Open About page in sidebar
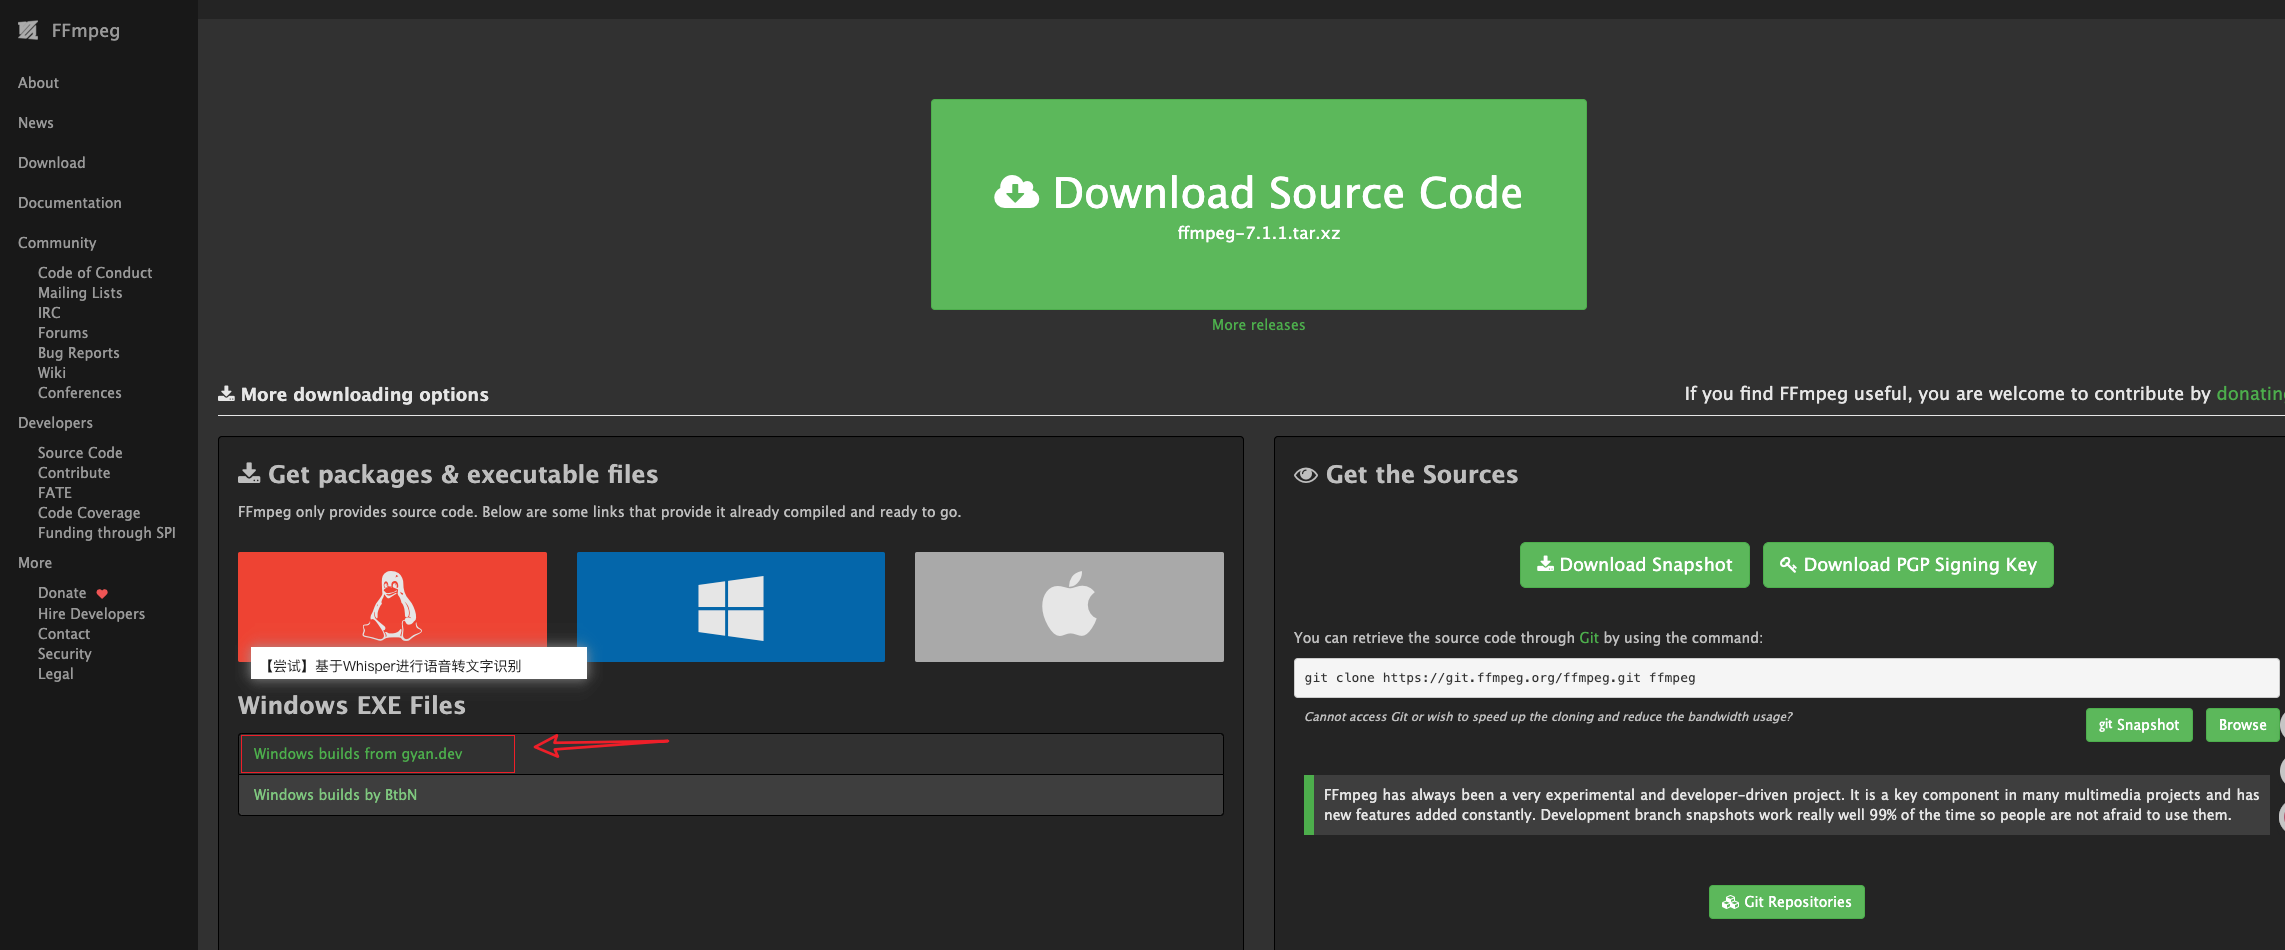This screenshot has height=950, width=2285. coord(38,83)
